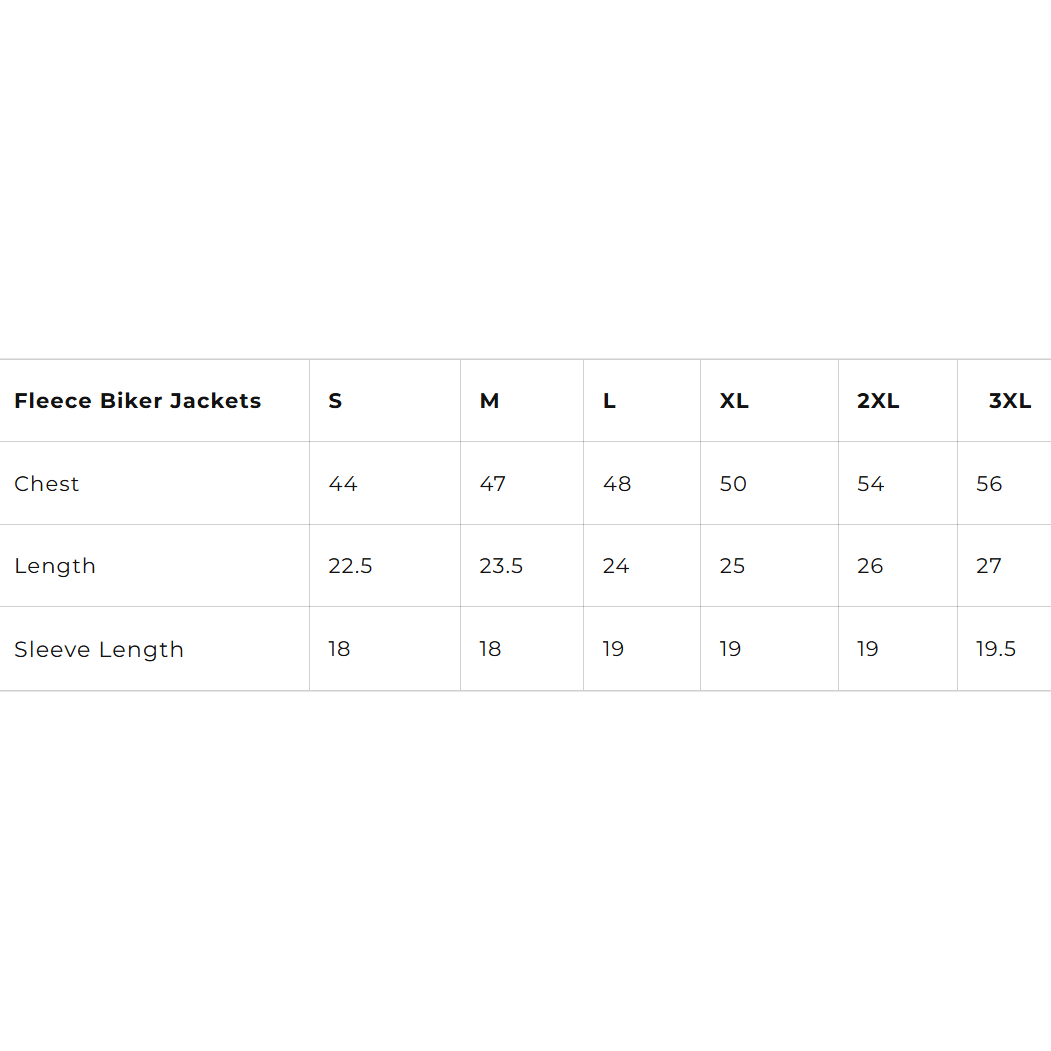Click length value 26 for size 2XL
Viewport: 1051px width, 1051px height.
[870, 566]
